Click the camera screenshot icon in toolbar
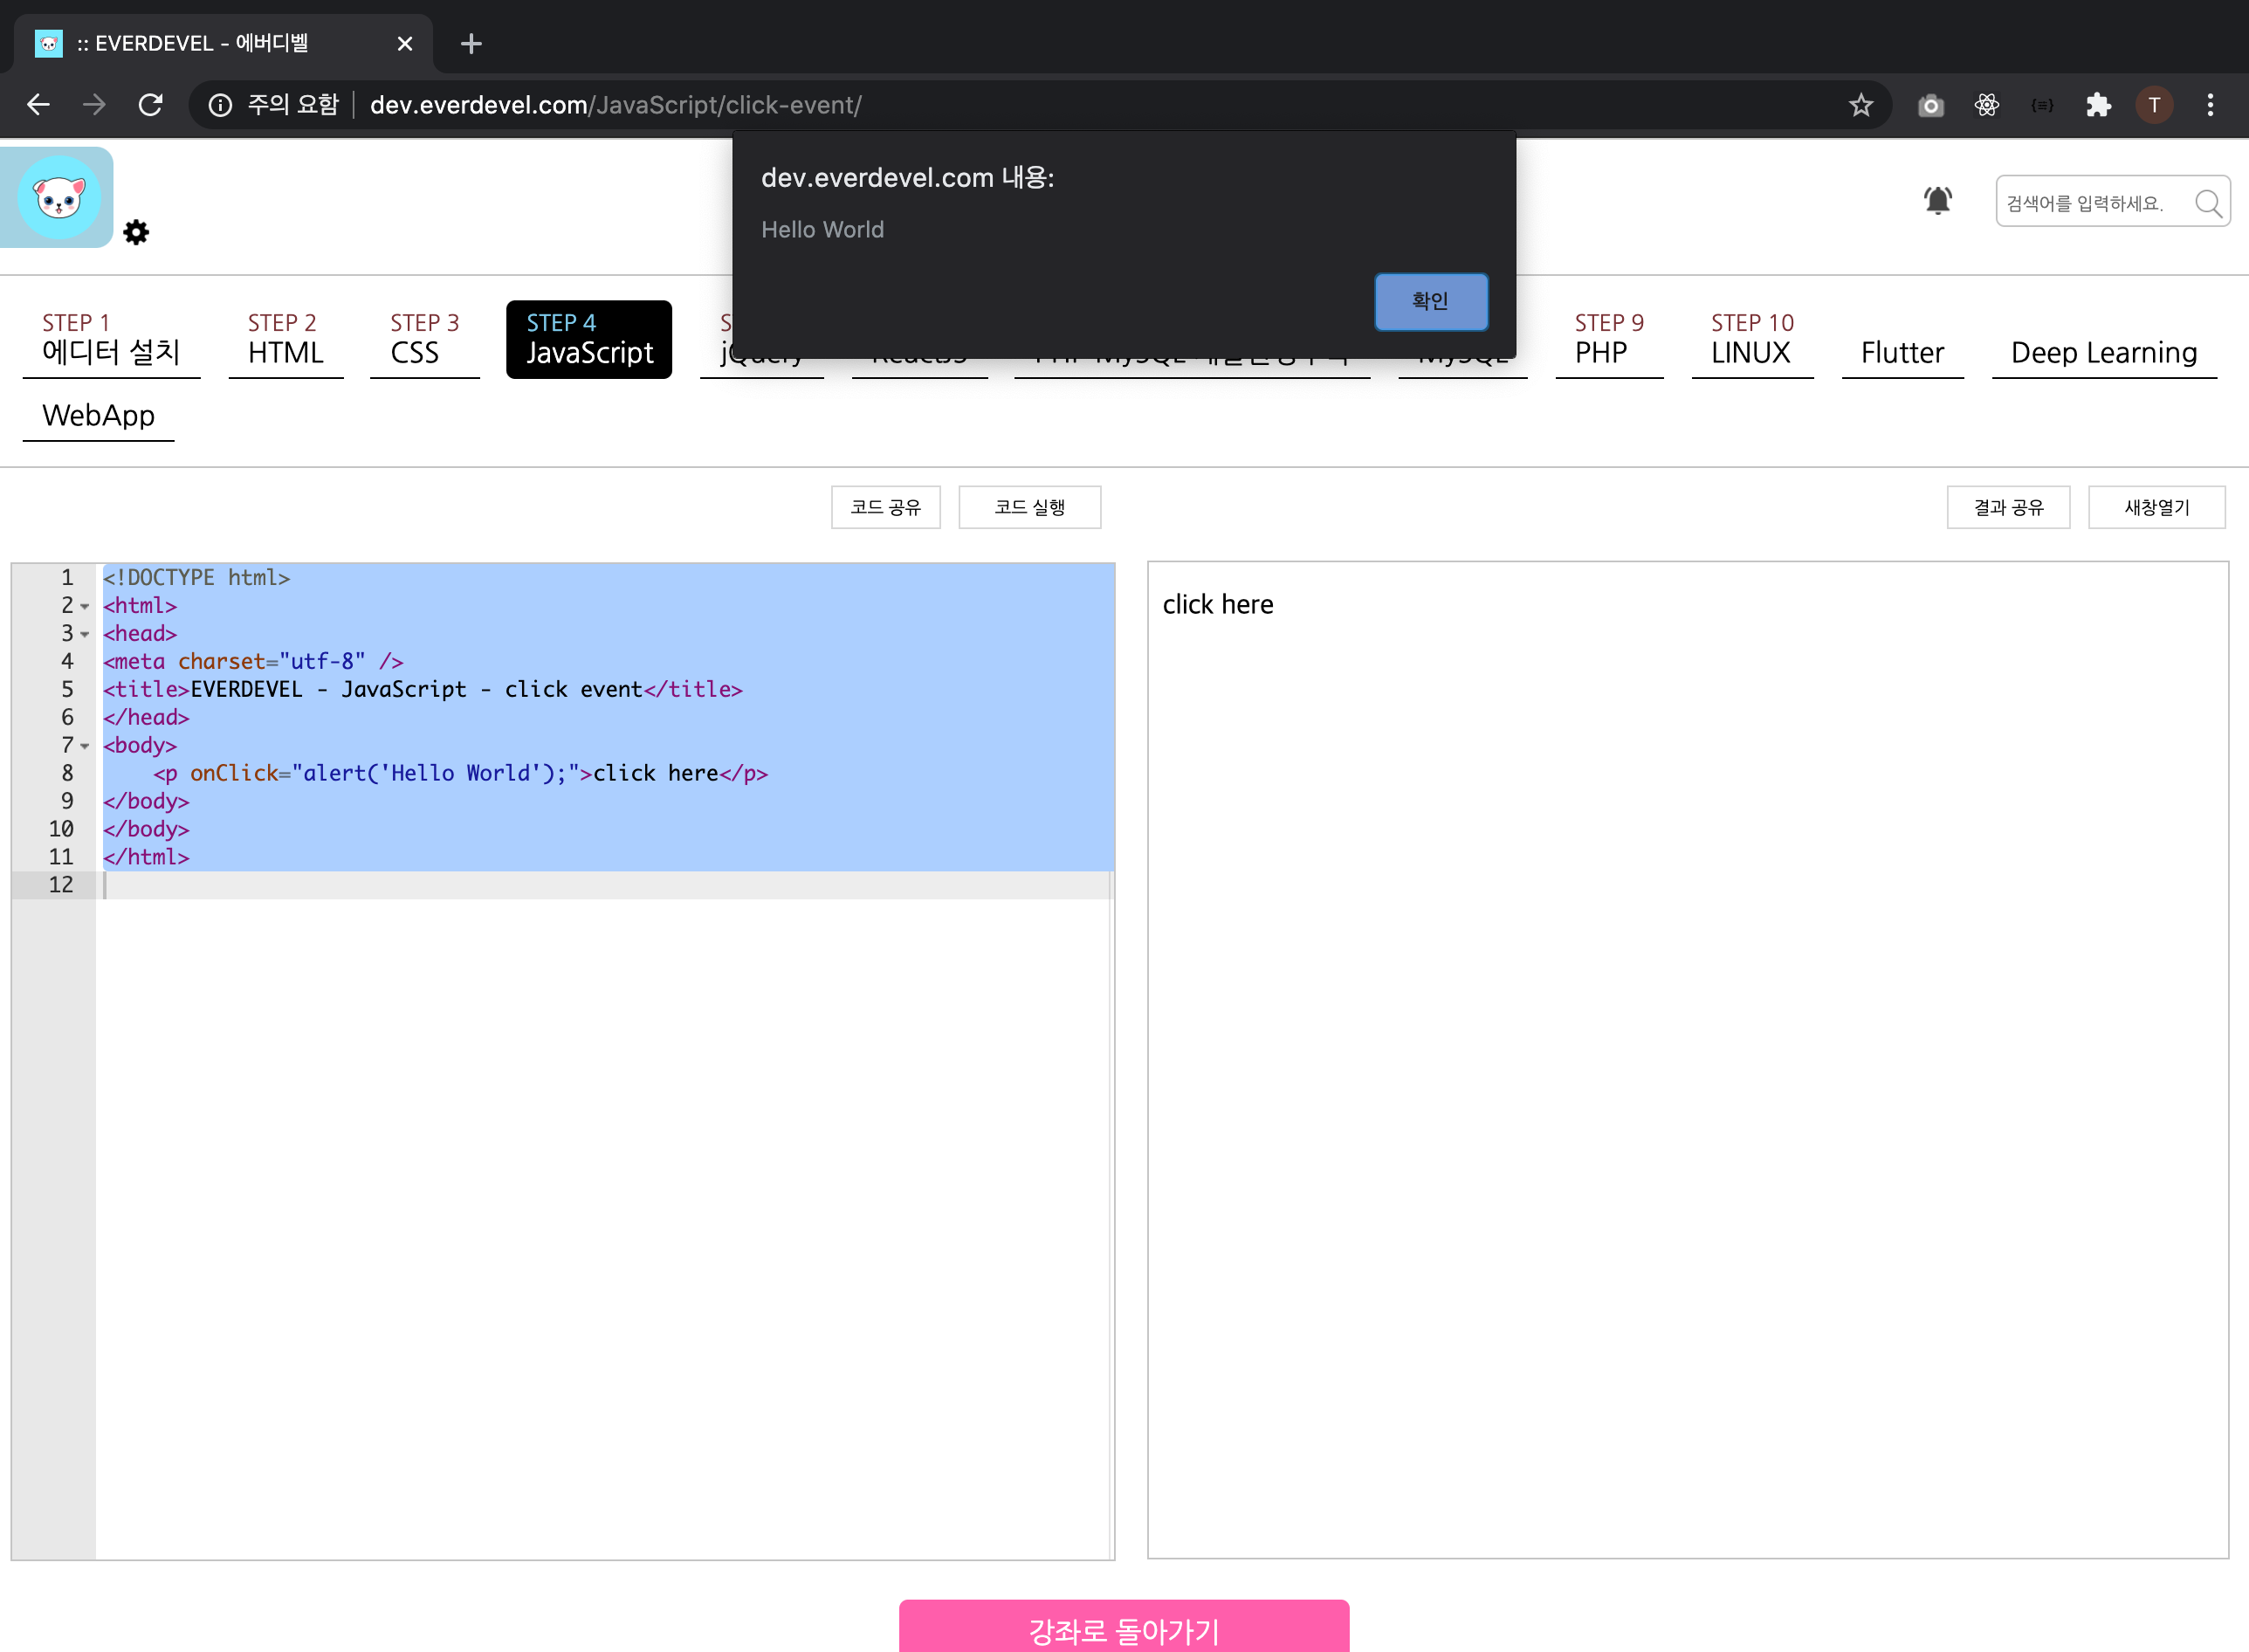The width and height of the screenshot is (2249, 1652). (1929, 105)
